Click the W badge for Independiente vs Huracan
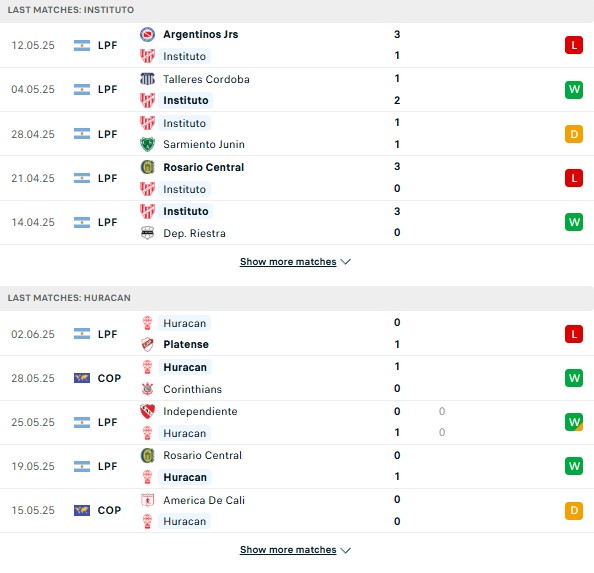594x573 pixels. [x=574, y=422]
